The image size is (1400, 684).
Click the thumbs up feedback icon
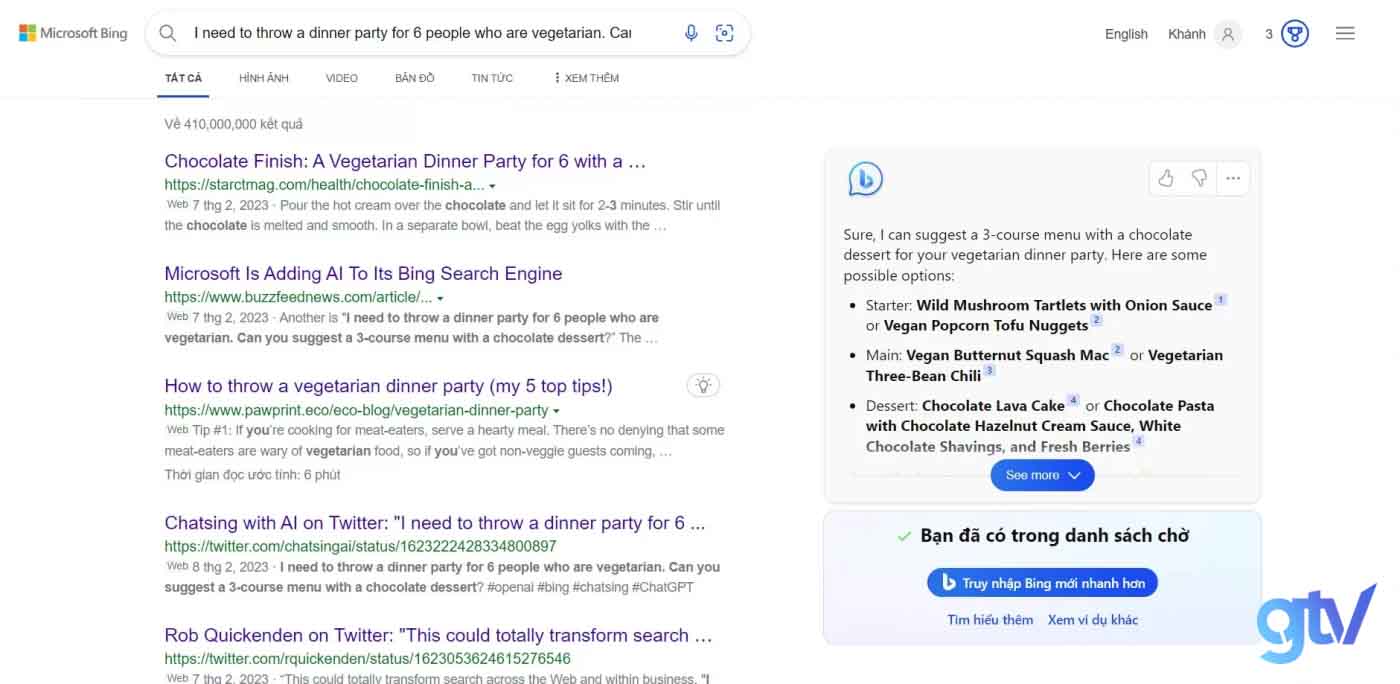pos(1166,178)
